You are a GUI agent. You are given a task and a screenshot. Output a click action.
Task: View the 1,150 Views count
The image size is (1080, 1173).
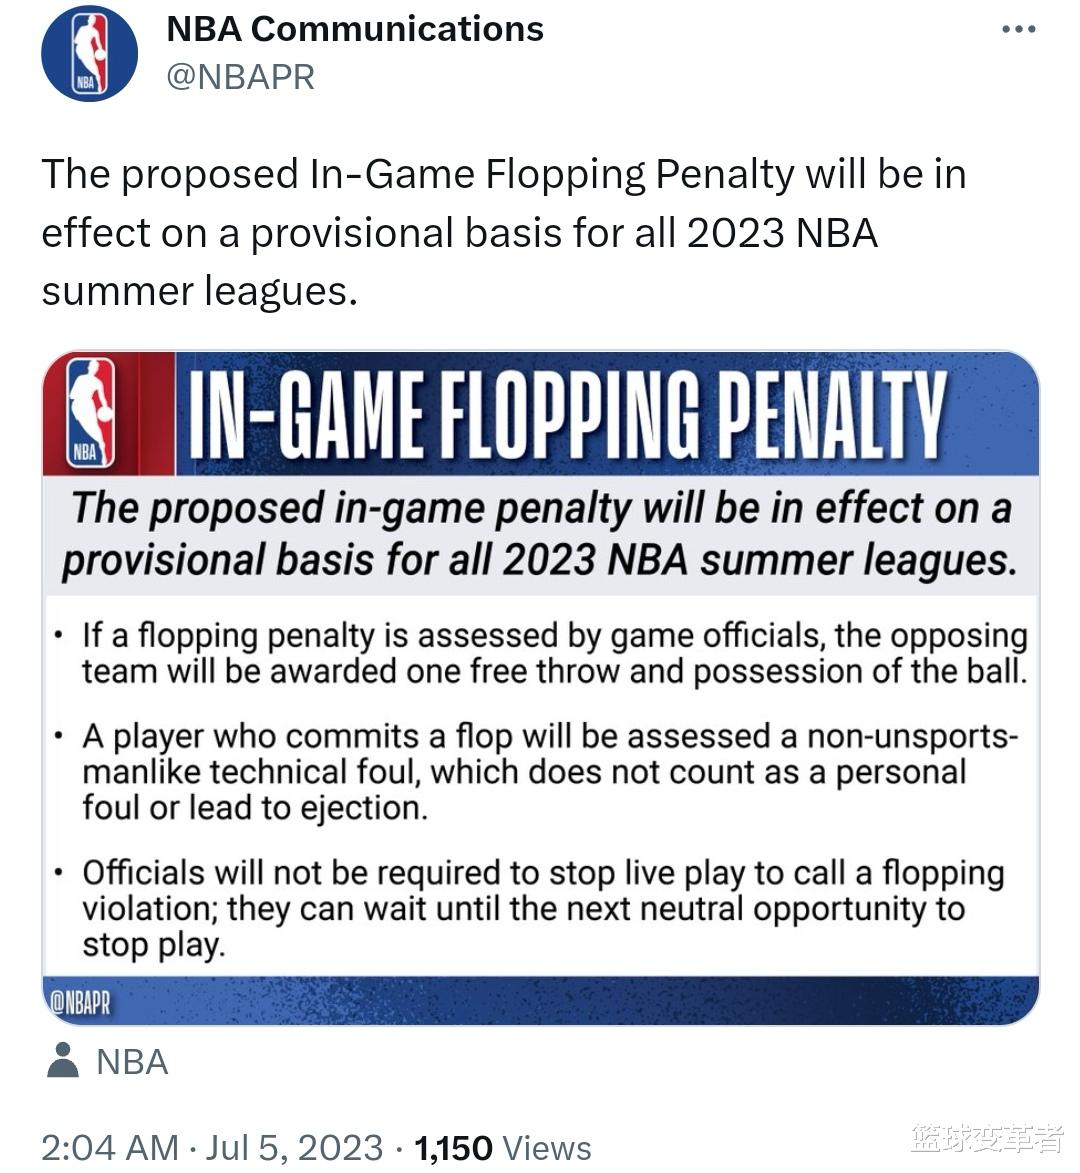(503, 1148)
